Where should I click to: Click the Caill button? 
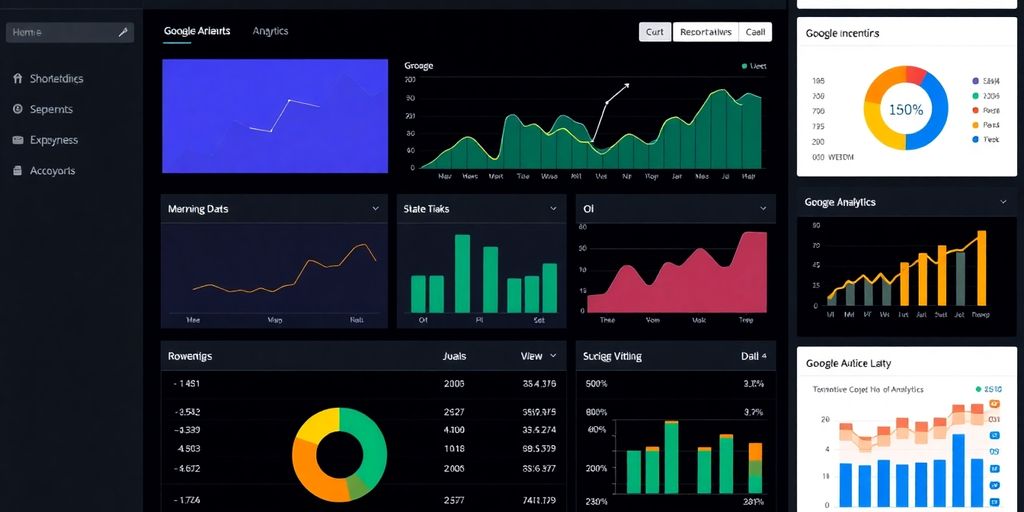pyautogui.click(x=755, y=32)
